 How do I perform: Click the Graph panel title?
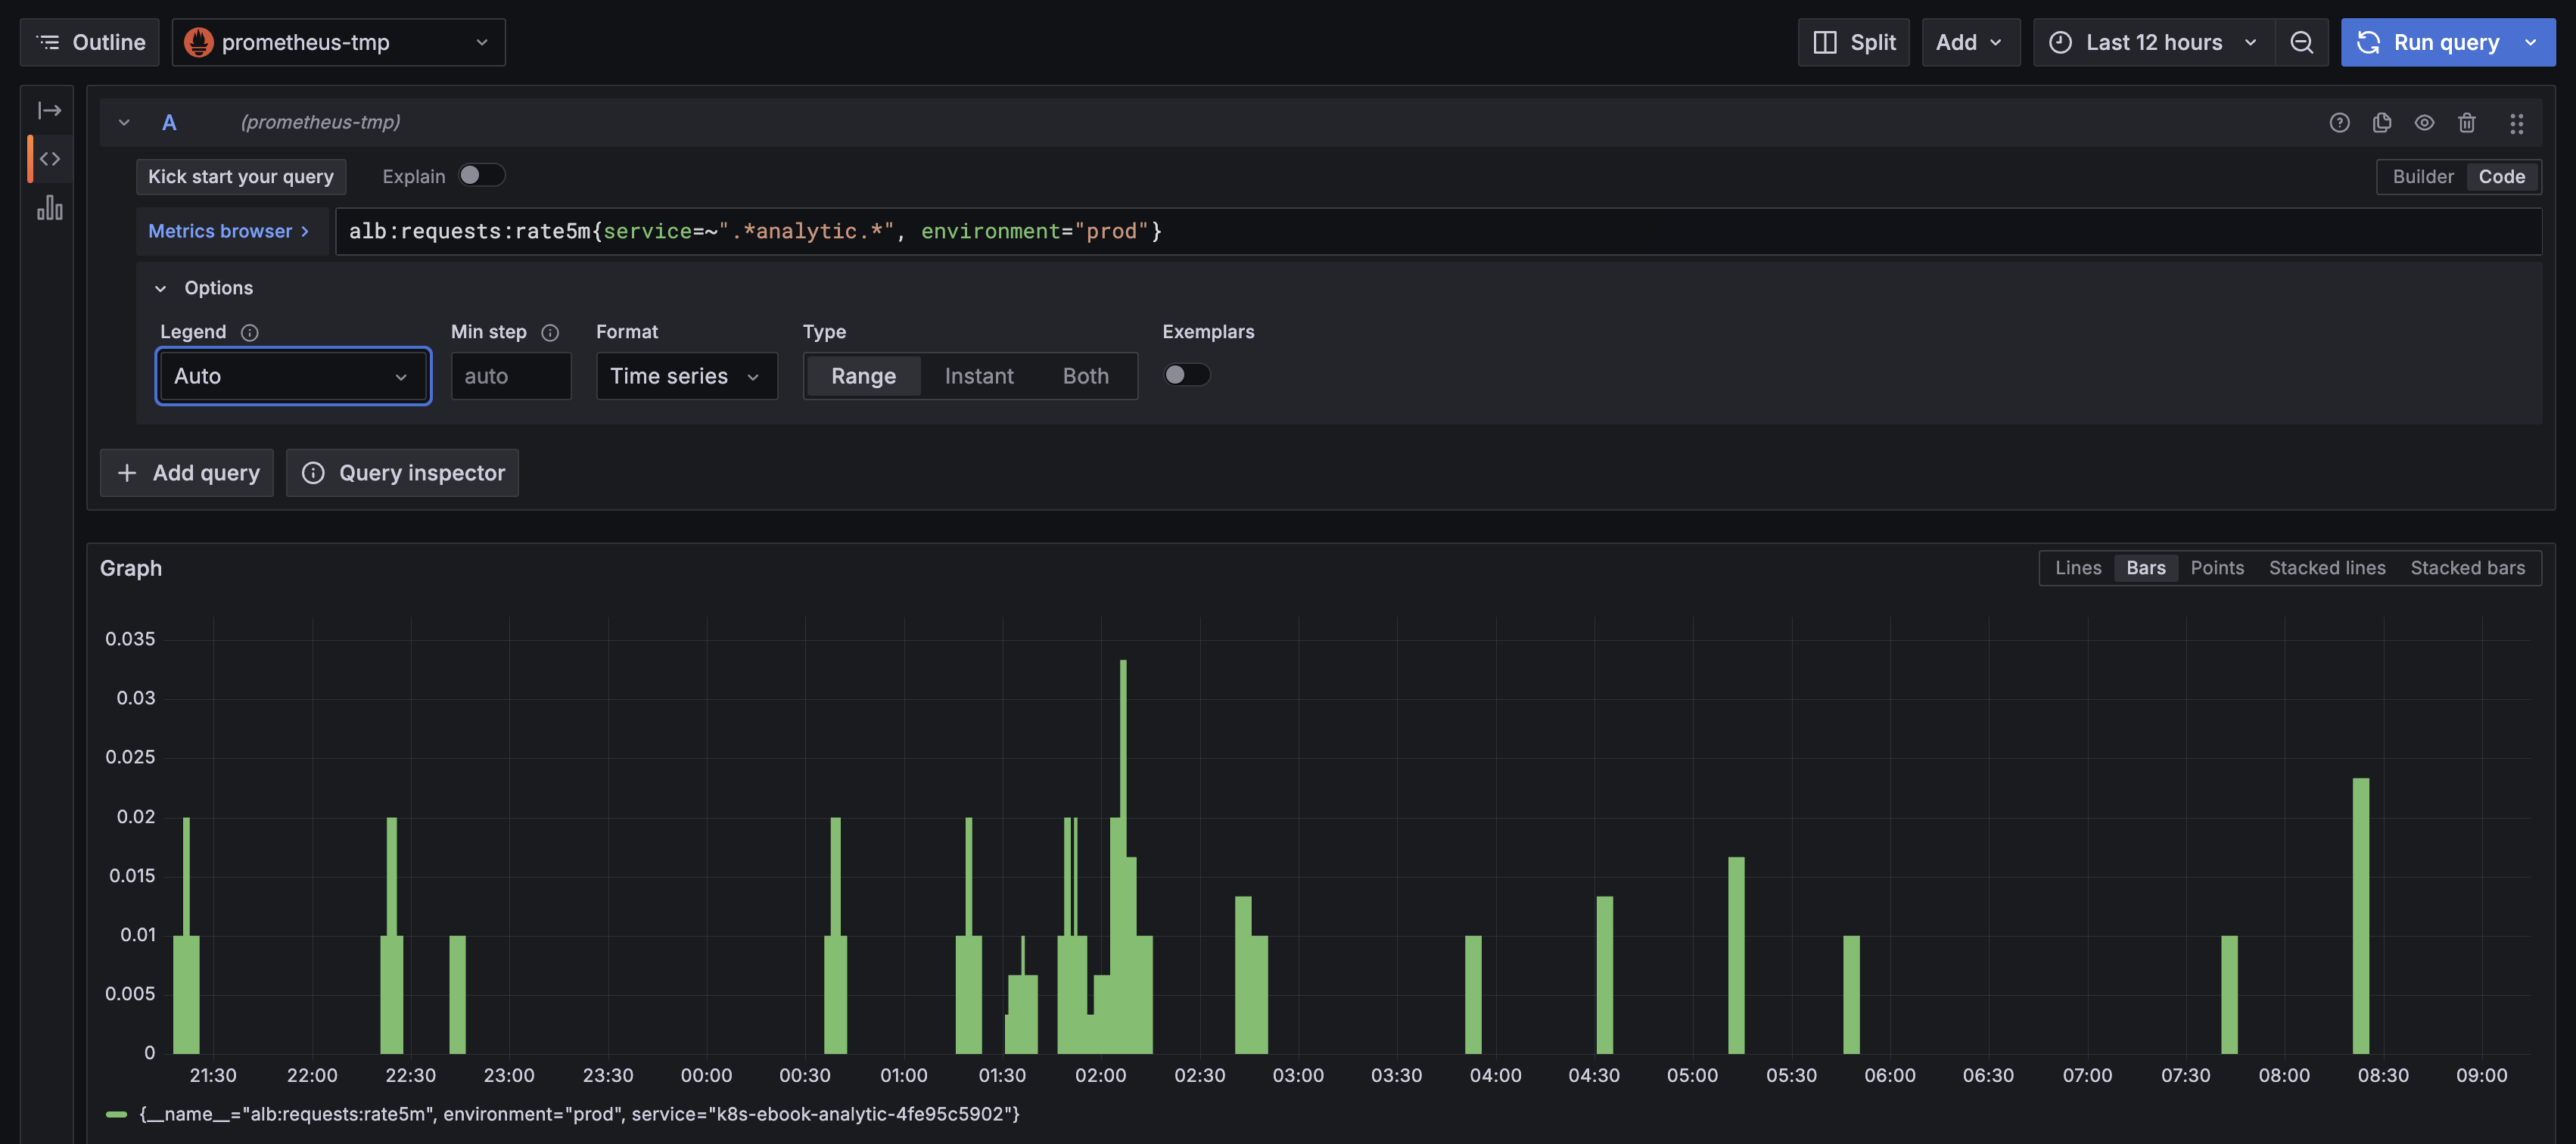[131, 568]
